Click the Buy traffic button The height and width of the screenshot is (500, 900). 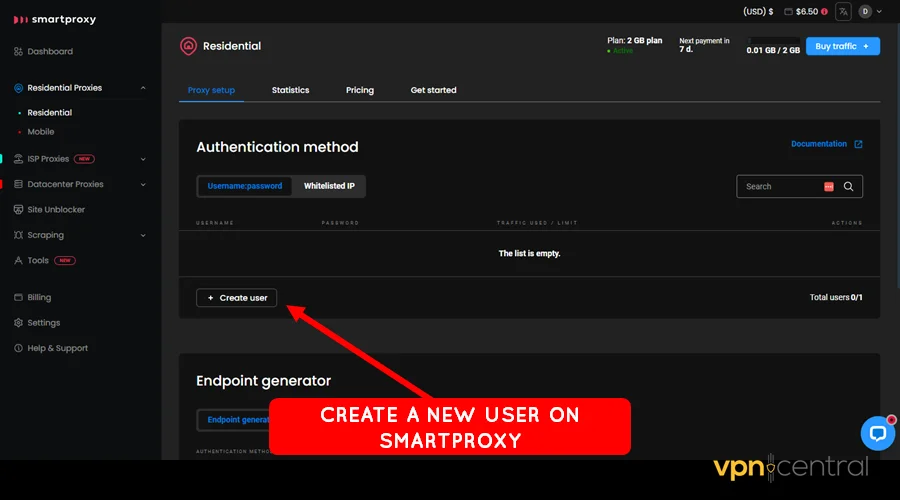point(843,46)
